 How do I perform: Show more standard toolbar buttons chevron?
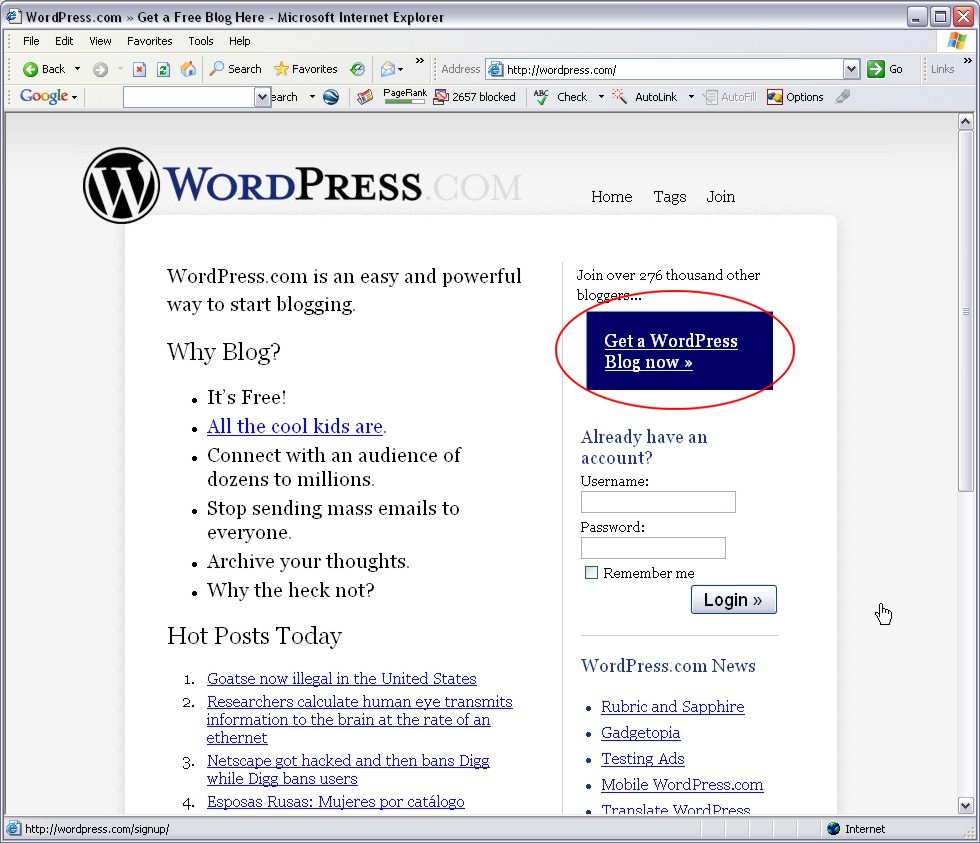(x=420, y=61)
